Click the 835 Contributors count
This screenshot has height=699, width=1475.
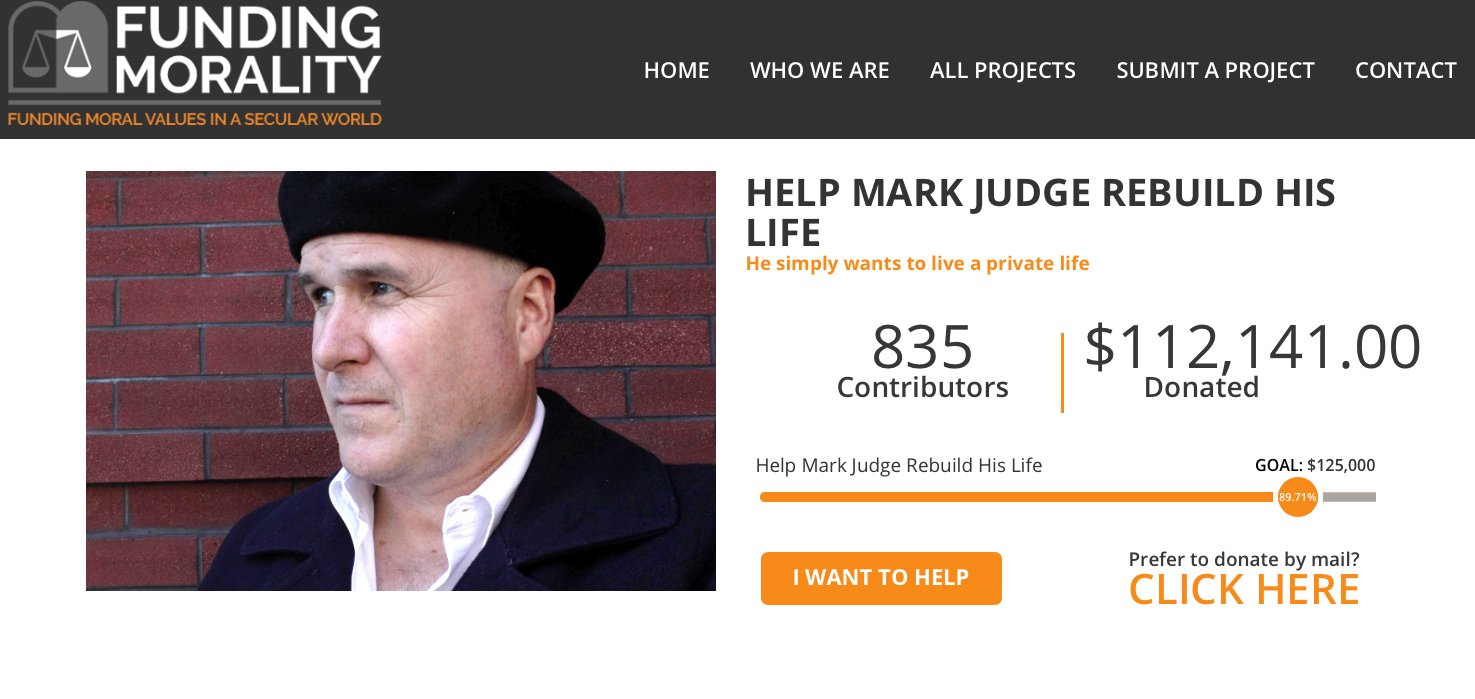coord(923,362)
